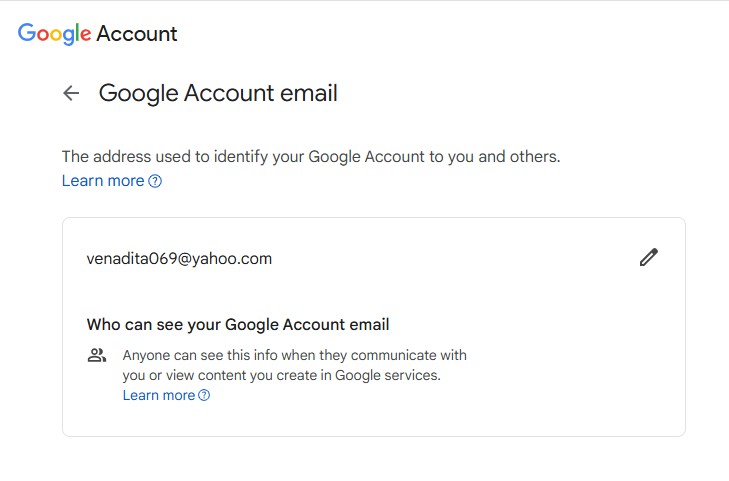Image resolution: width=729 pixels, height=481 pixels.
Task: Click the pencil edit icon
Action: click(x=649, y=257)
